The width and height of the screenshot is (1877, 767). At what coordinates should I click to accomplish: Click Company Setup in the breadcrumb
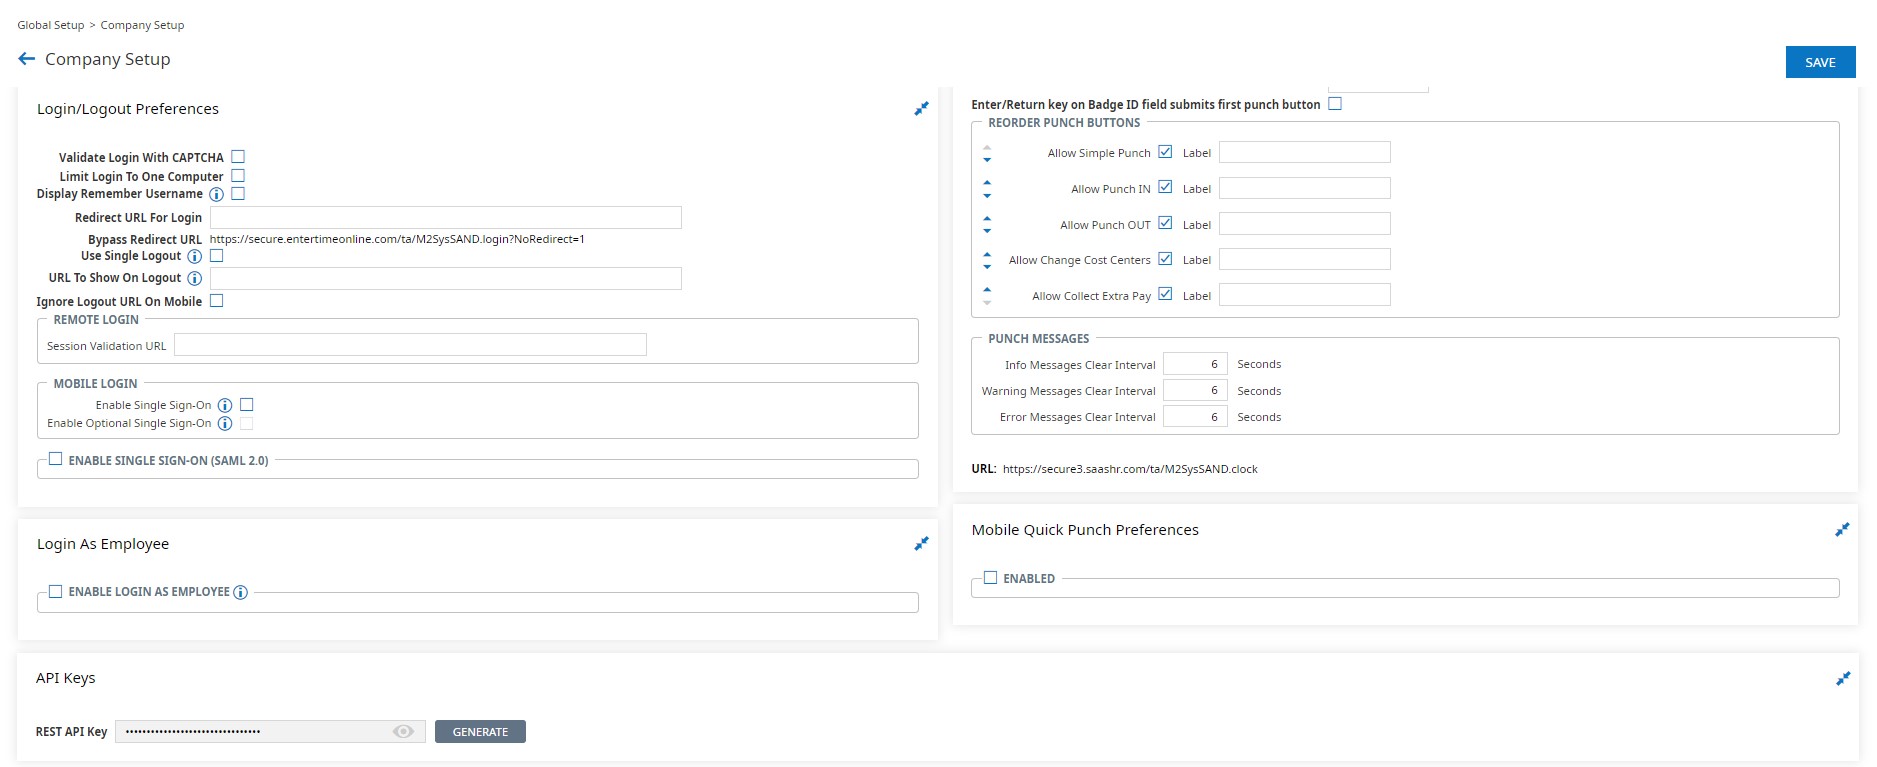(x=142, y=25)
